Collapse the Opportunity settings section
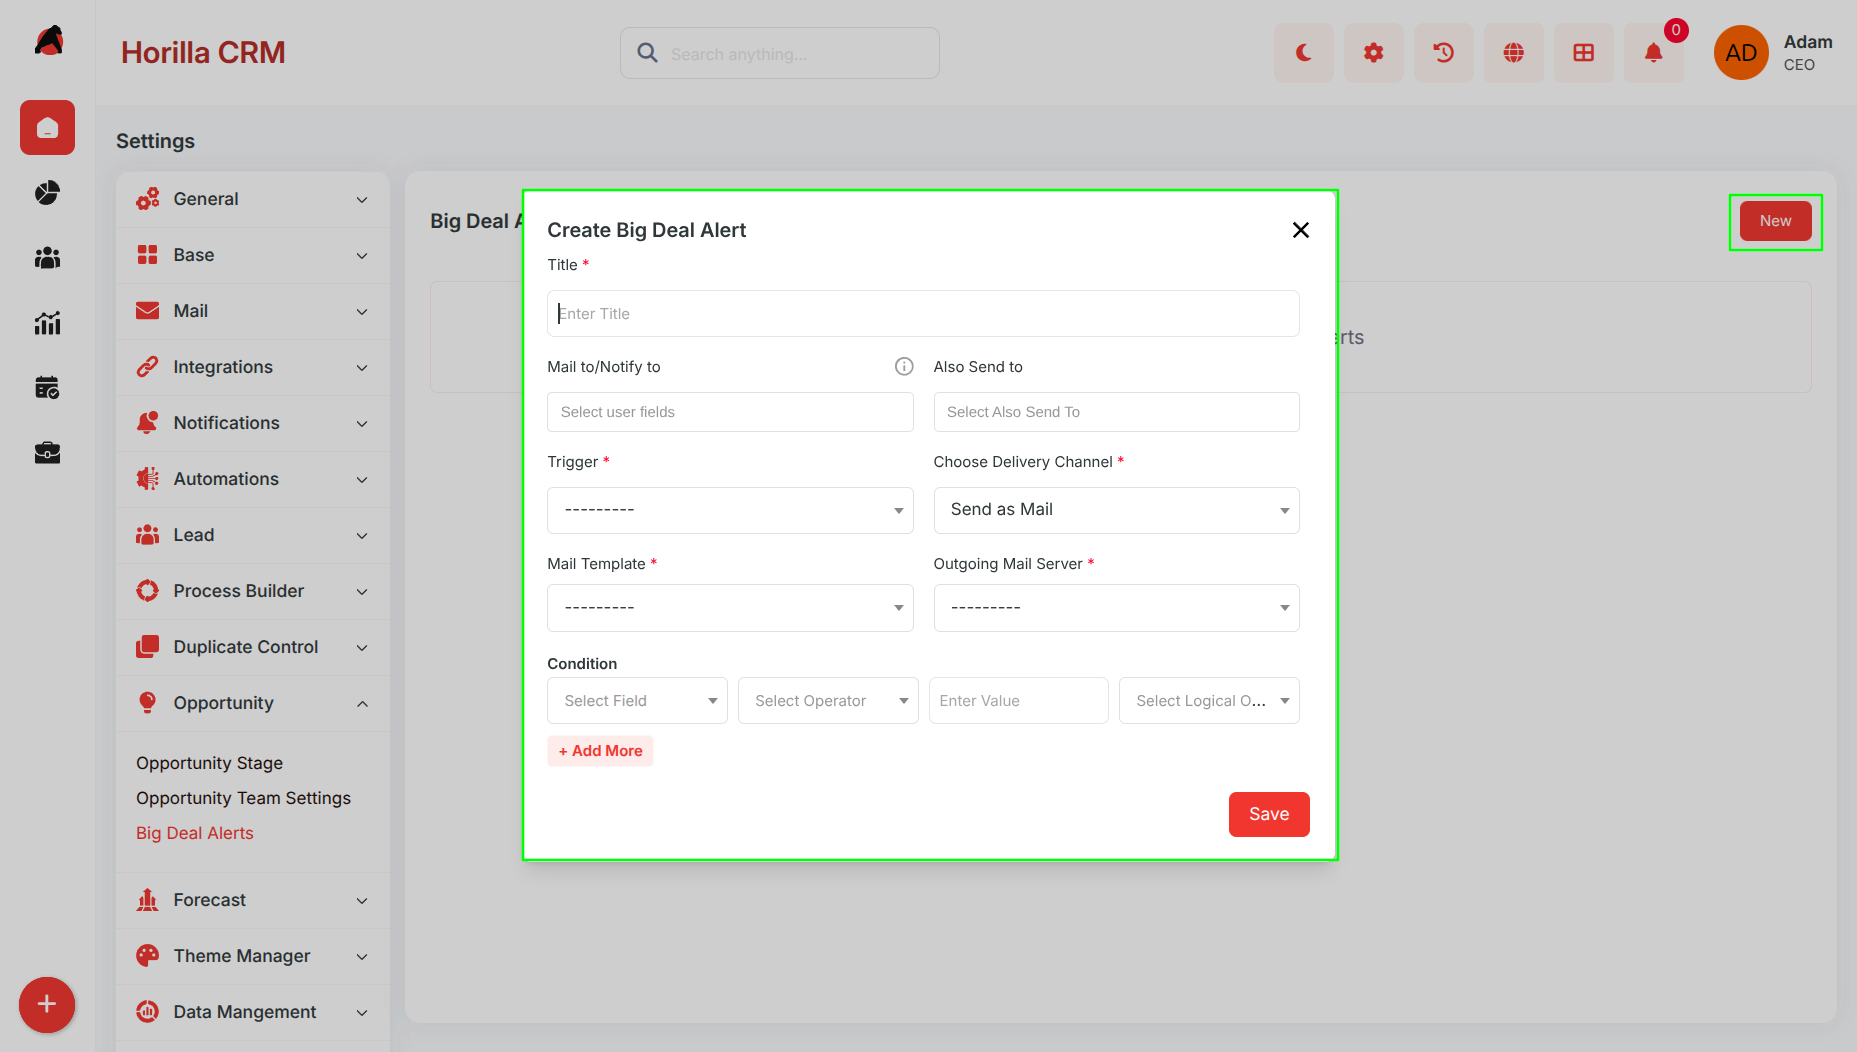1857x1052 pixels. tap(252, 703)
